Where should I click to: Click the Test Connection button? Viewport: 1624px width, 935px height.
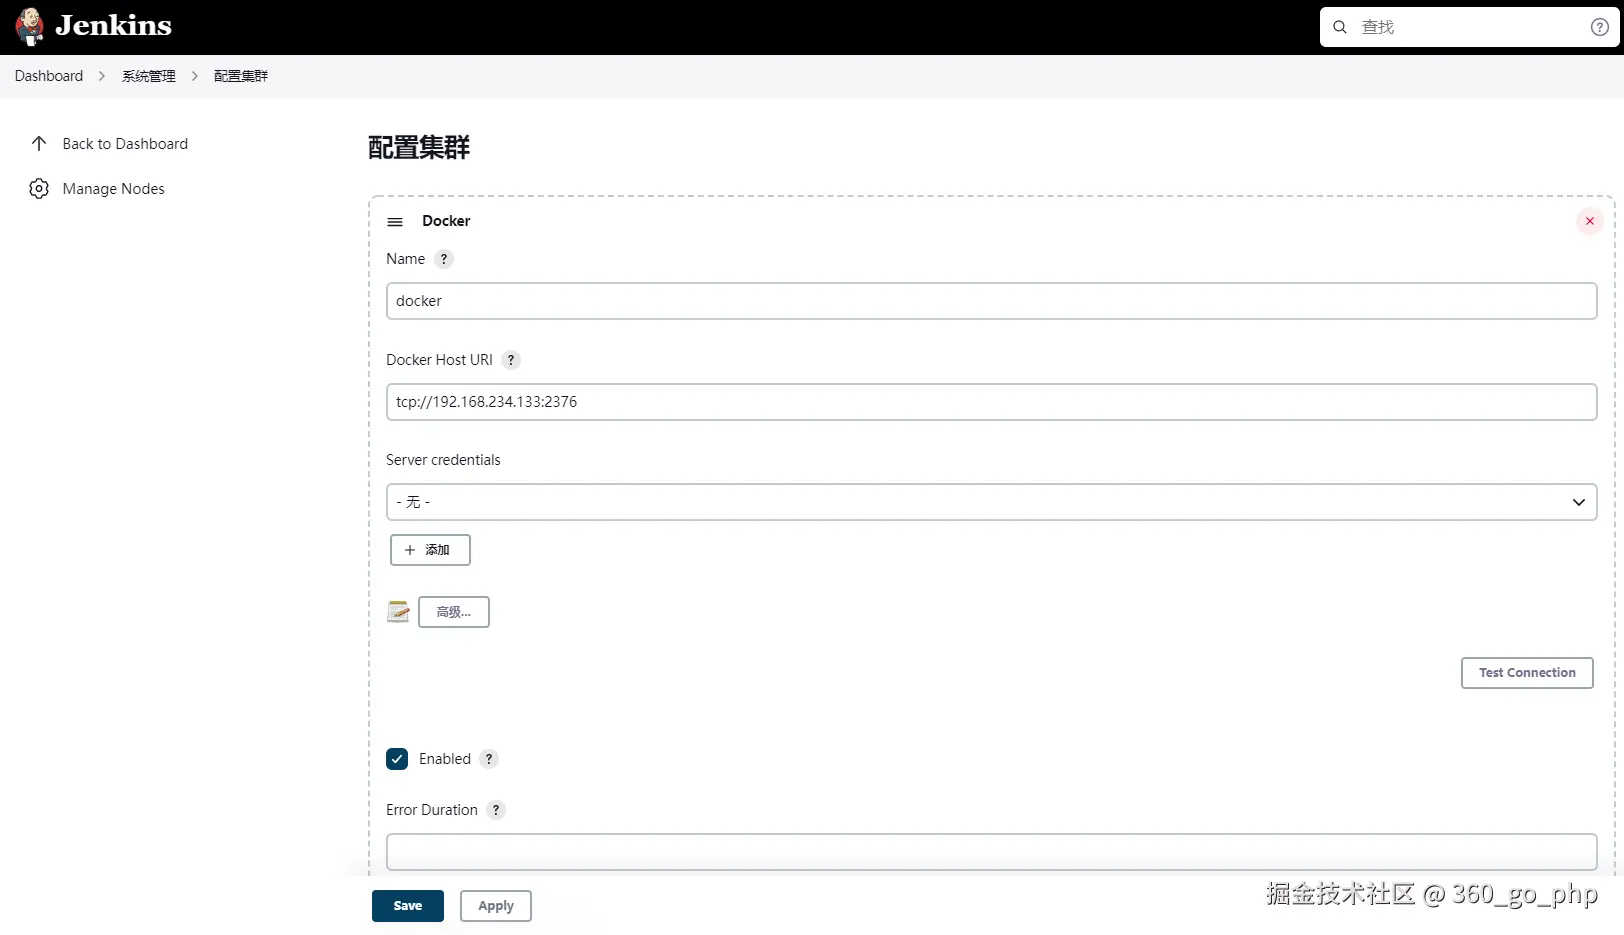1527,673
